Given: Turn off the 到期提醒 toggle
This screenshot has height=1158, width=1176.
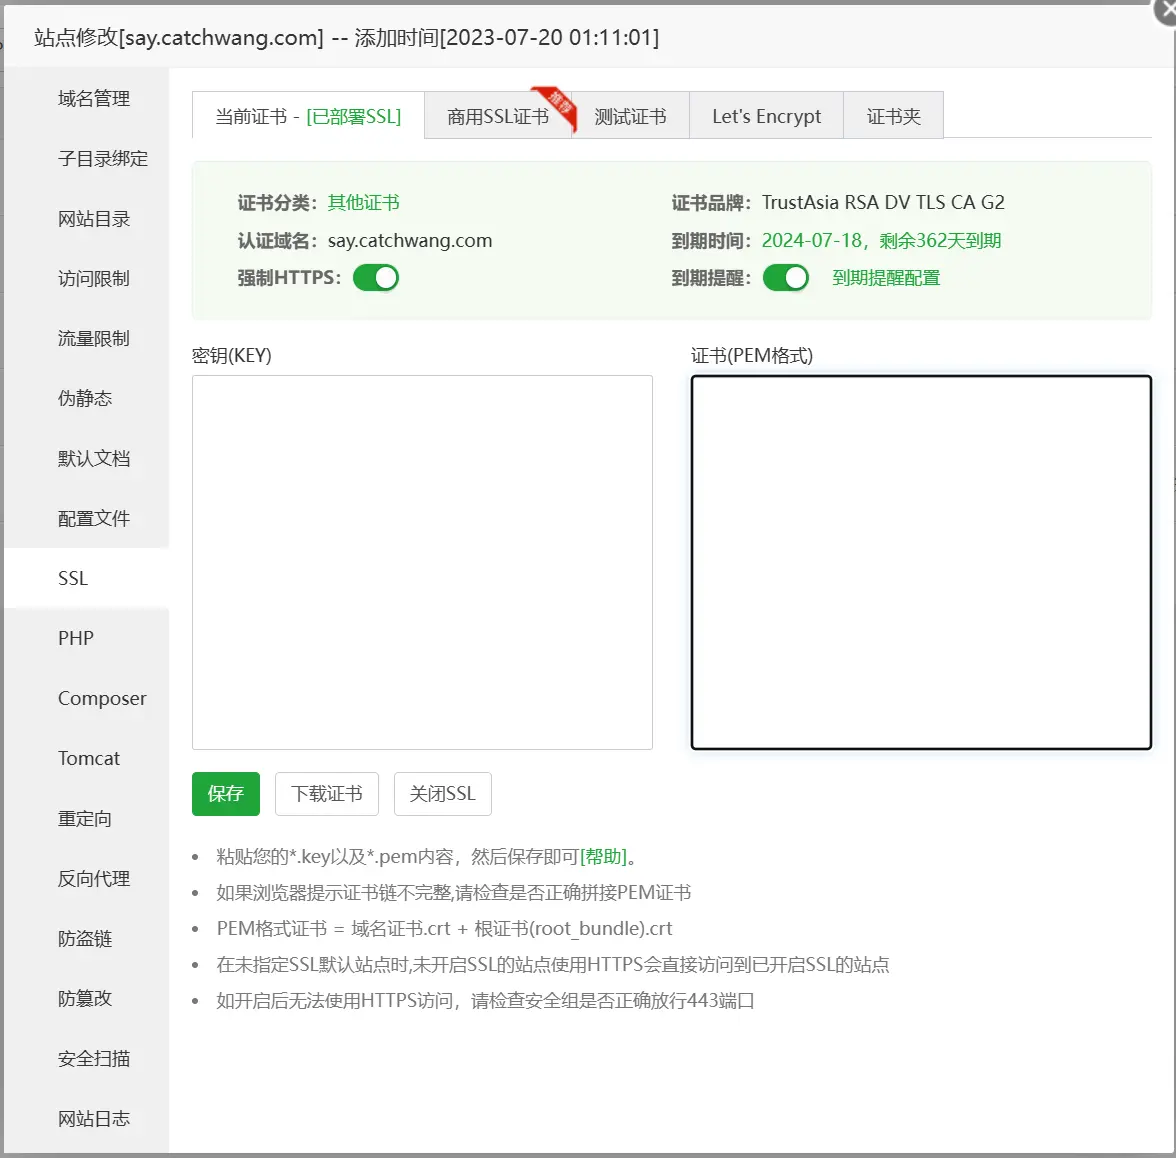Looking at the screenshot, I should click(786, 277).
